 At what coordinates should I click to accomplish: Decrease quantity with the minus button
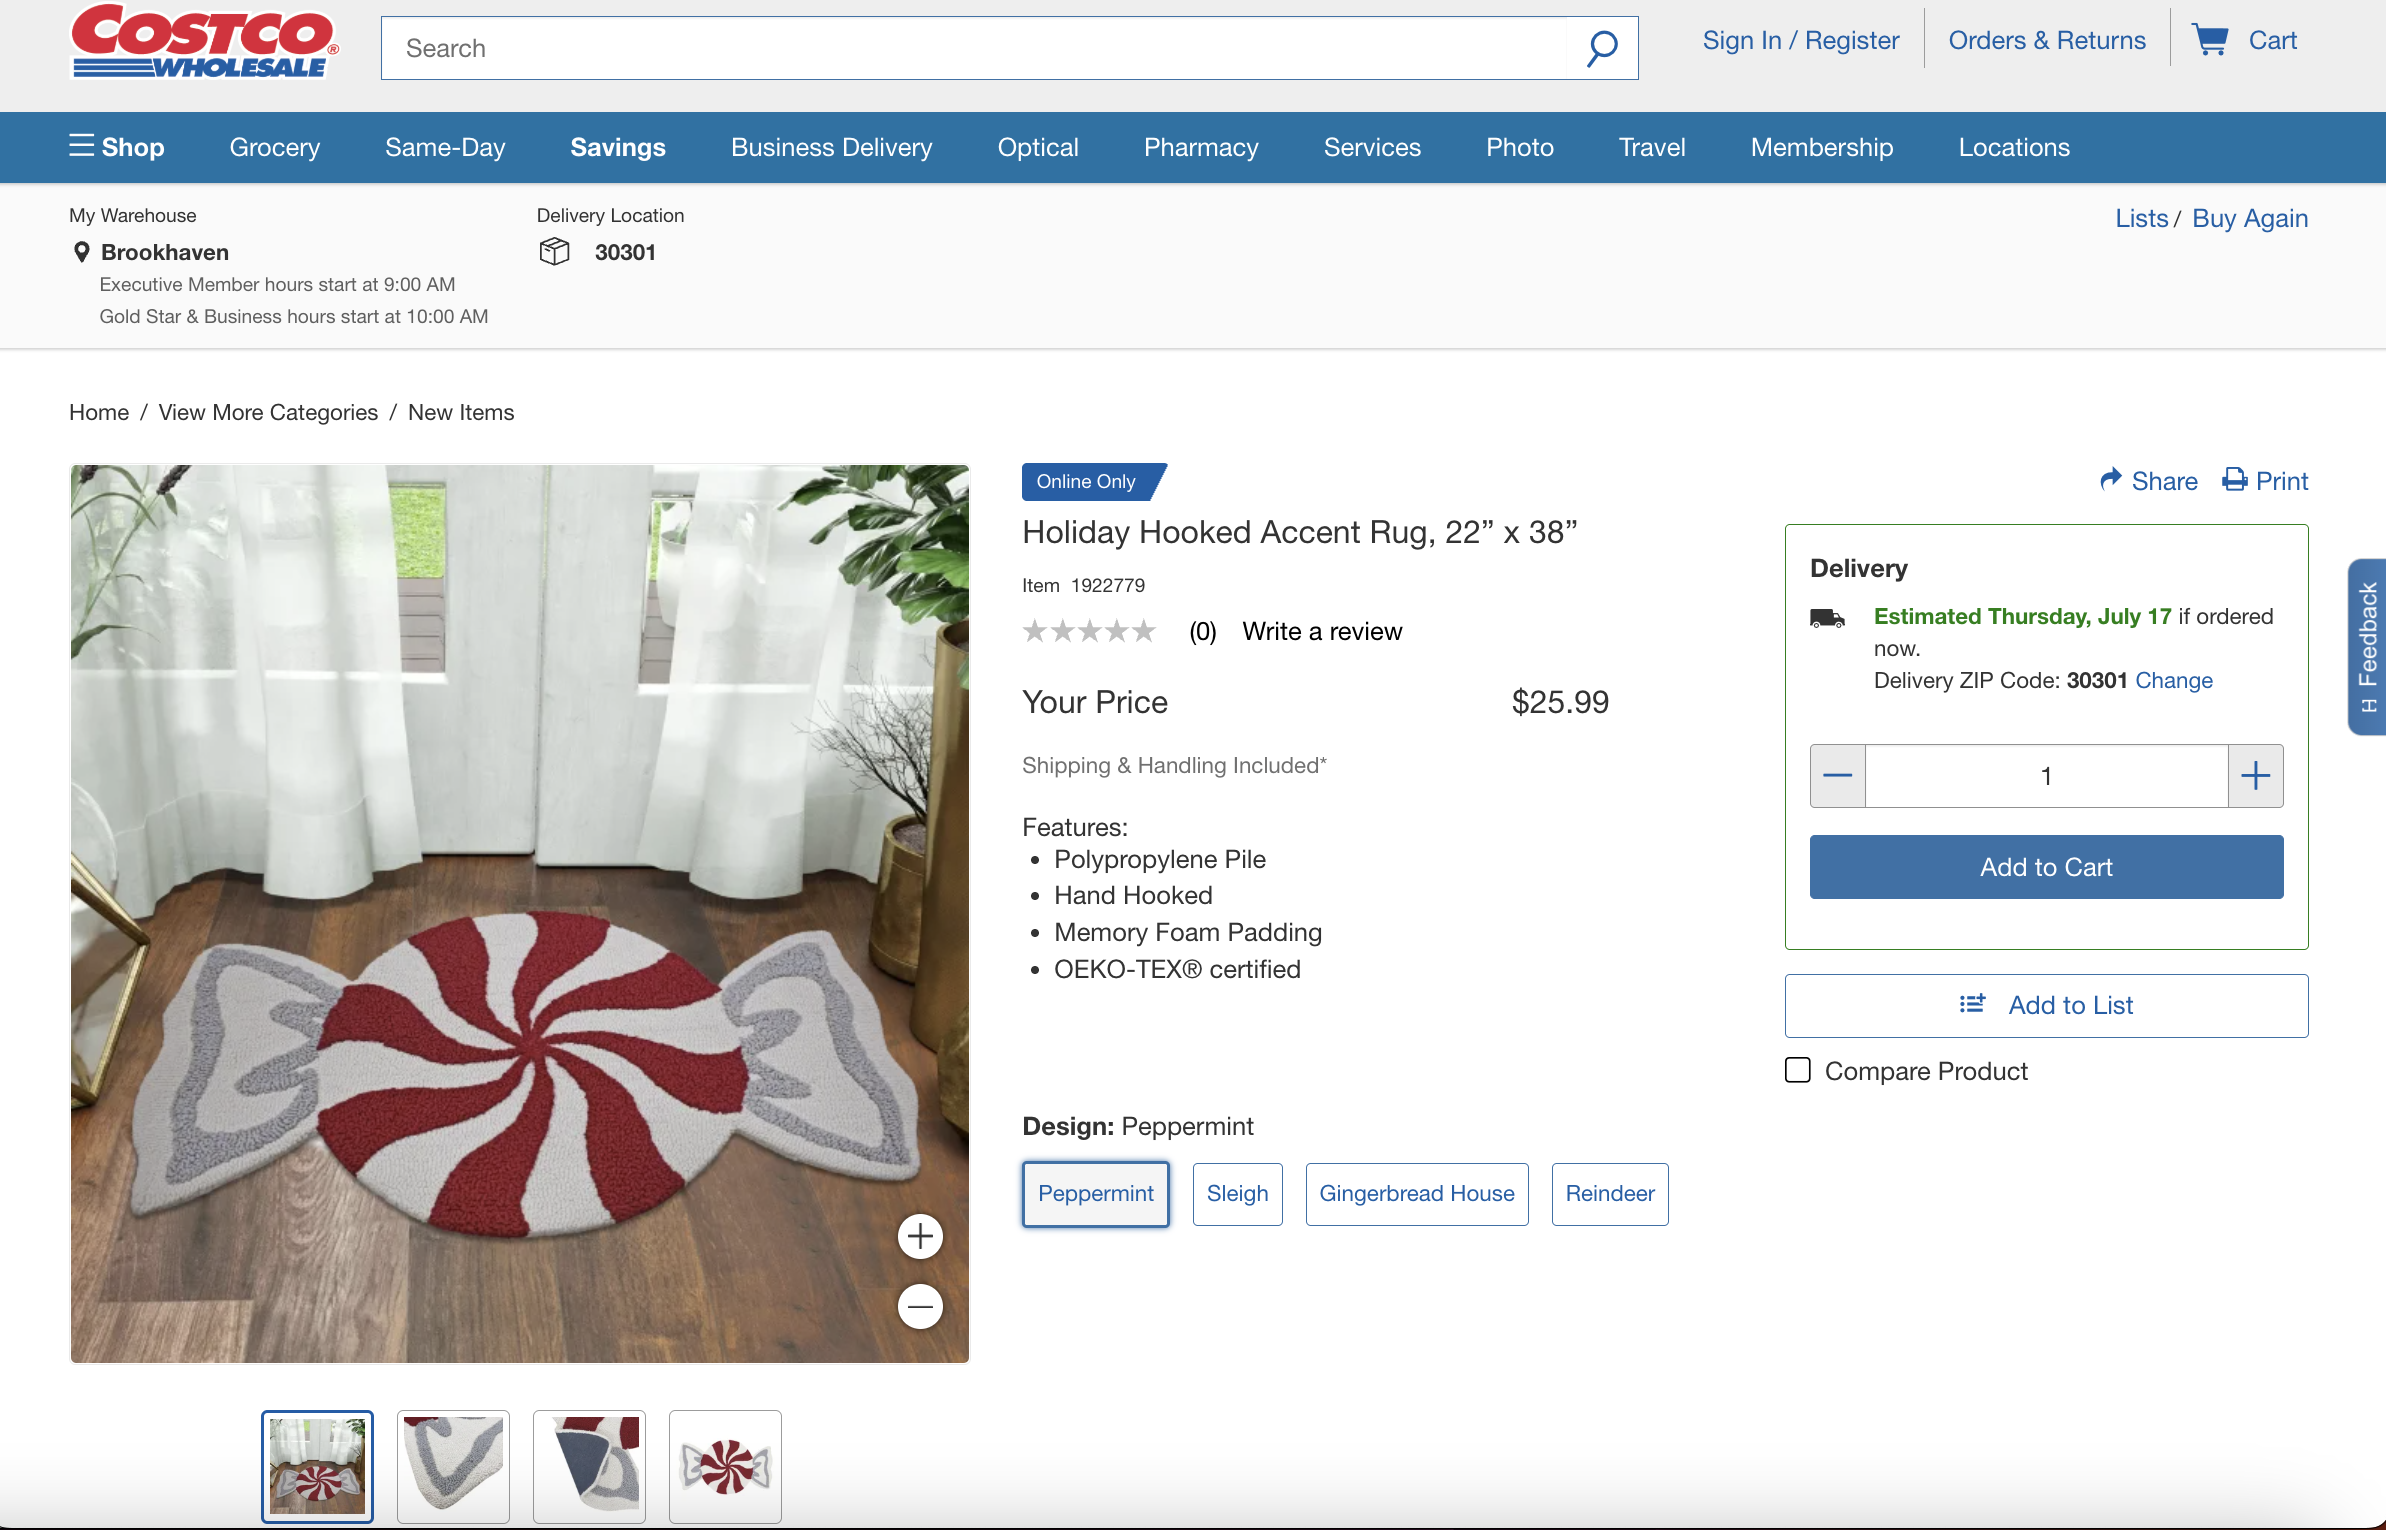tap(1838, 776)
